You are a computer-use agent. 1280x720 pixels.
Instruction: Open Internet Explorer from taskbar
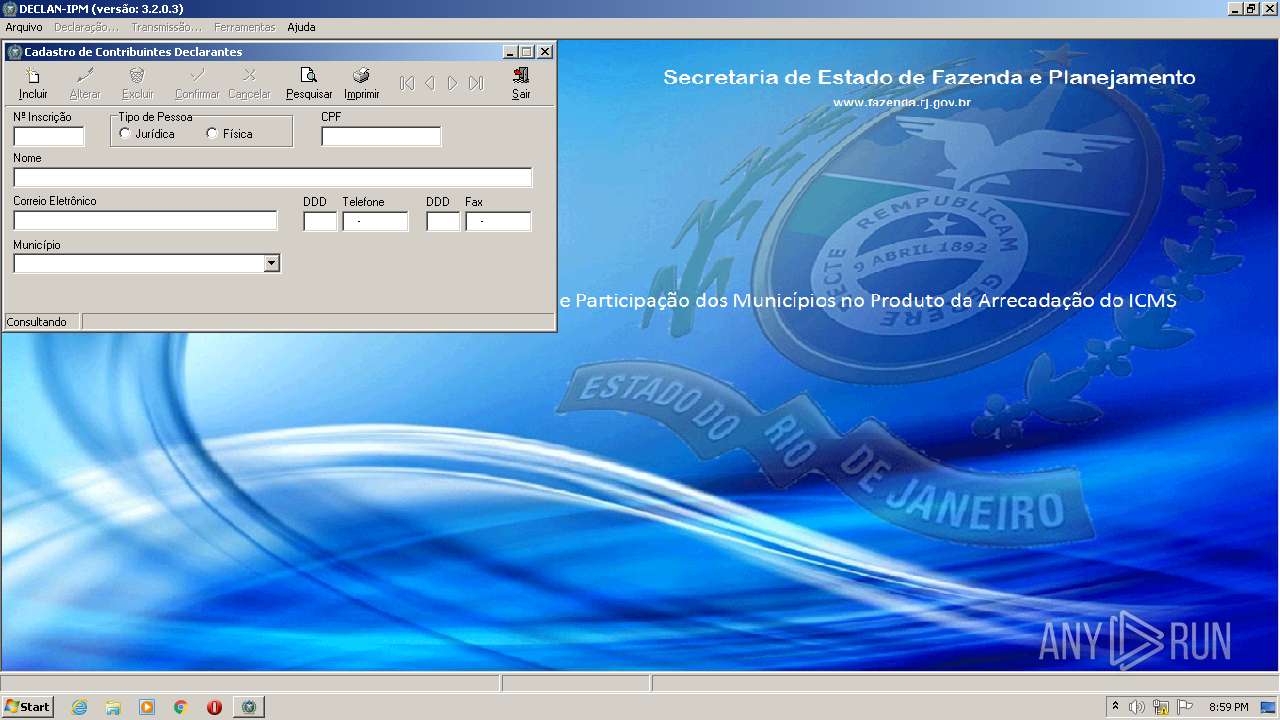point(79,707)
